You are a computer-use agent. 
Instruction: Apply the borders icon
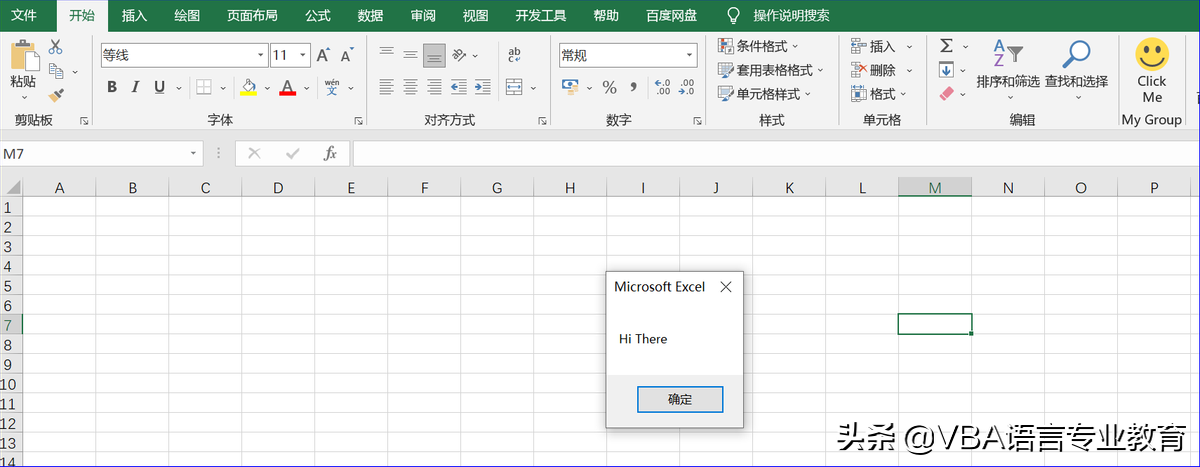[x=203, y=87]
